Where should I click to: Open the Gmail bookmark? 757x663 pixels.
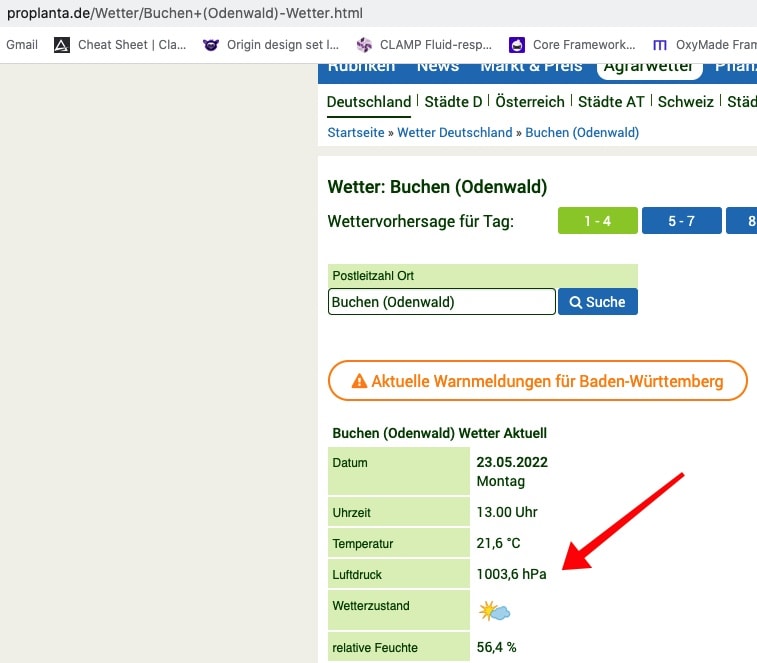click(22, 45)
